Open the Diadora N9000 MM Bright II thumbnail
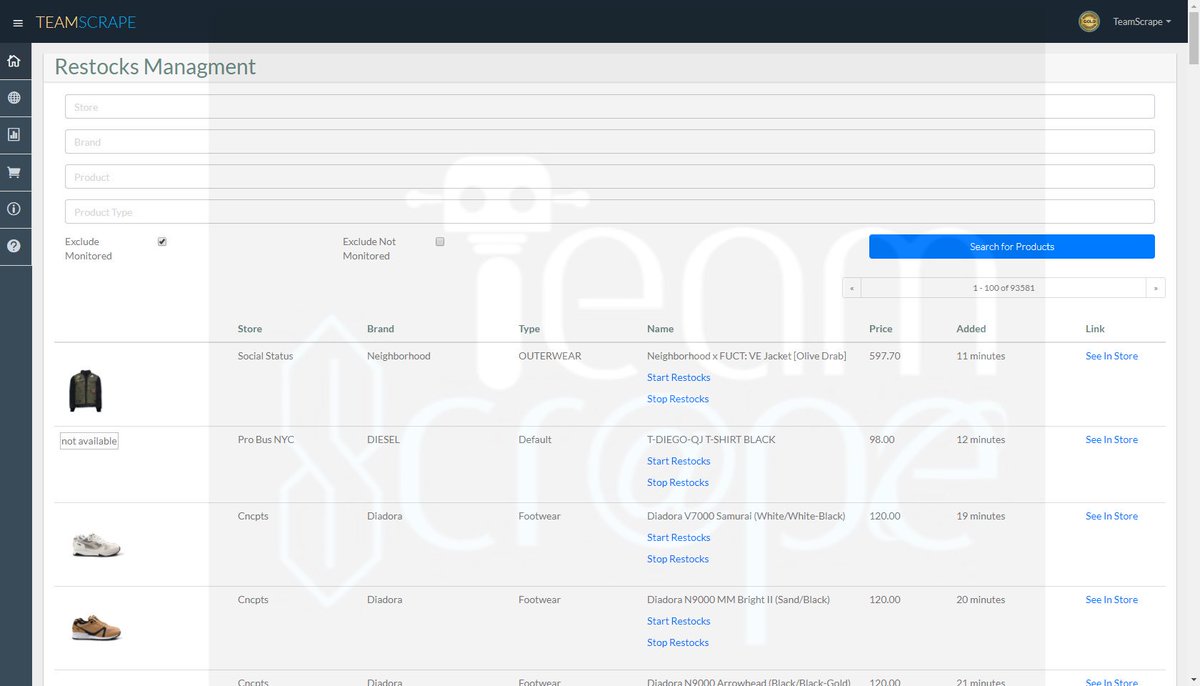The width and height of the screenshot is (1200, 686). point(97,628)
